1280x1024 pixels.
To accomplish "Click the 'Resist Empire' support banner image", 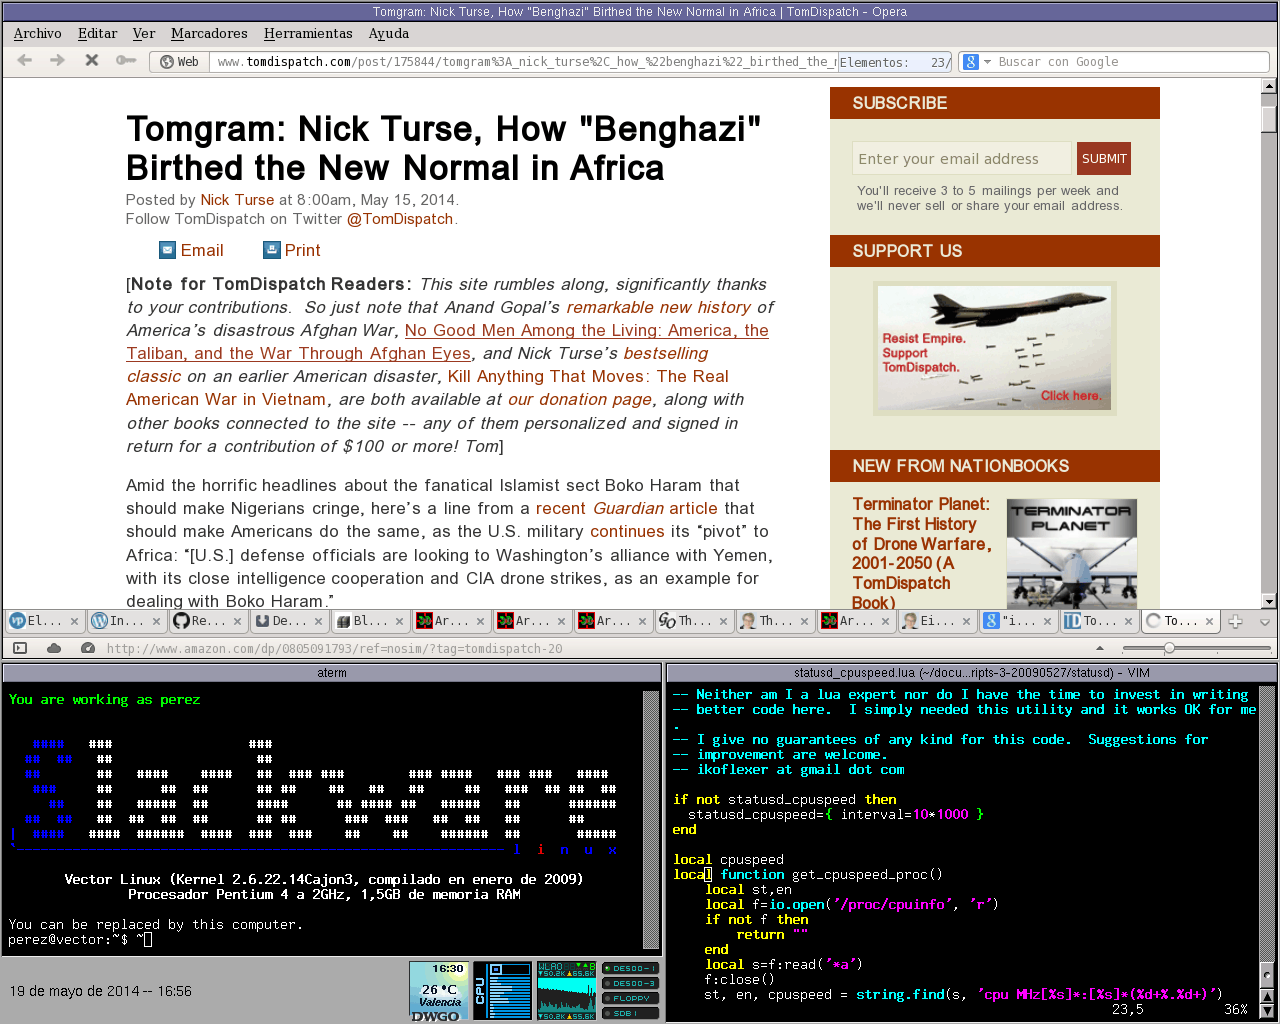I will (995, 348).
